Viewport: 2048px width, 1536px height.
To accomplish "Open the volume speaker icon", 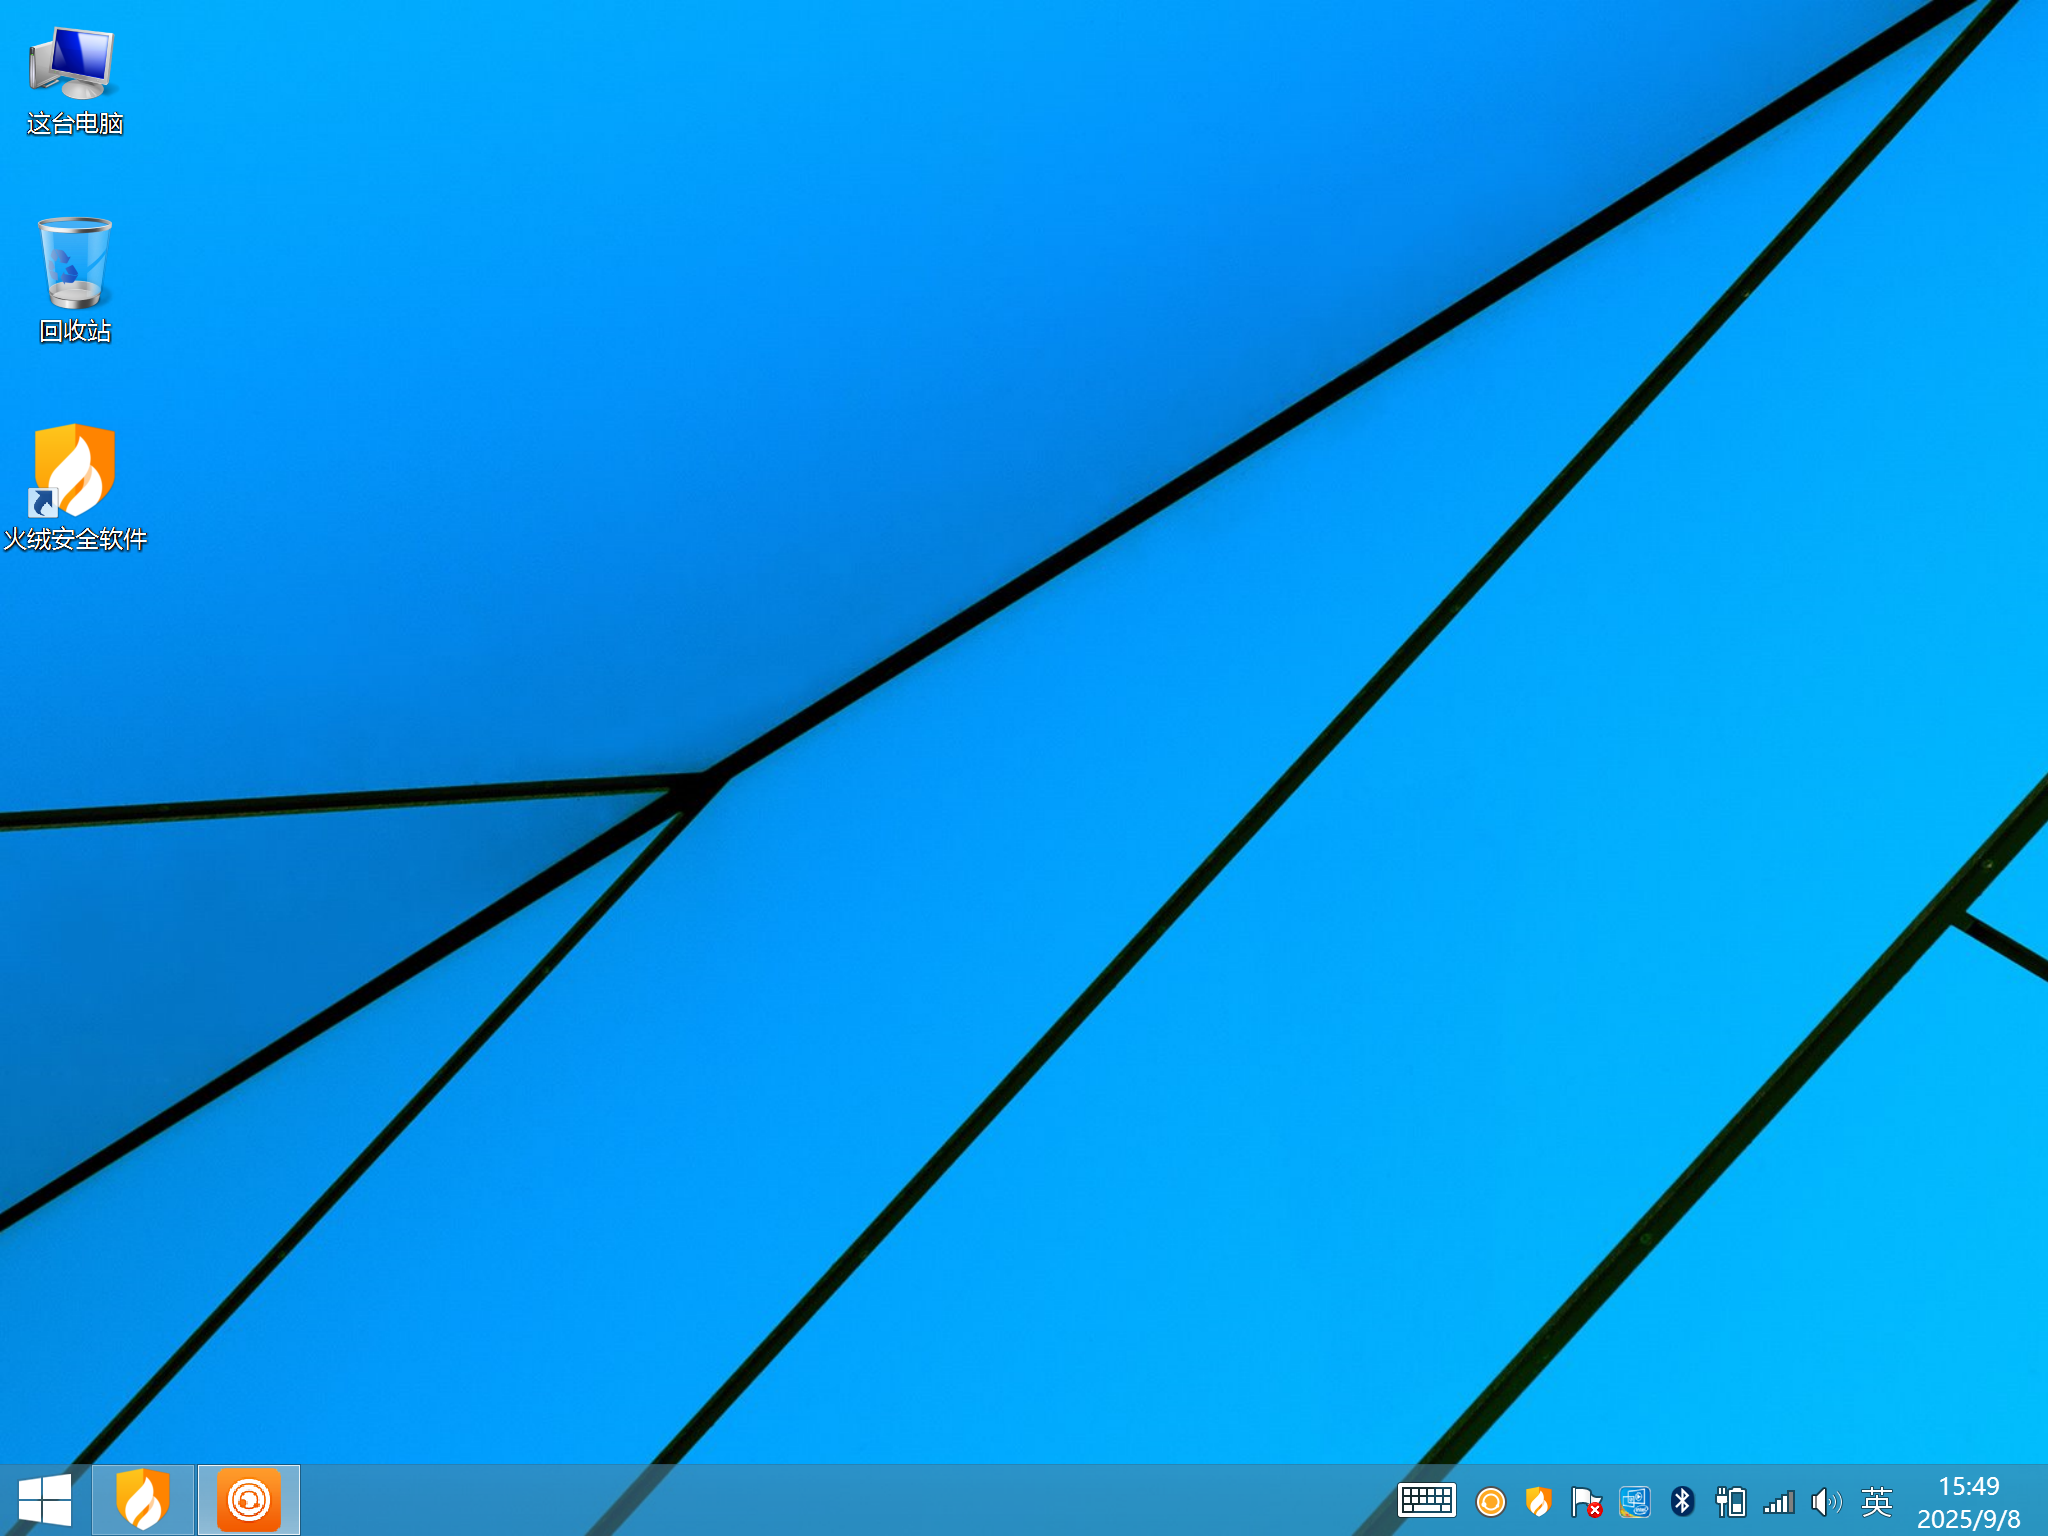I will pyautogui.click(x=1826, y=1502).
